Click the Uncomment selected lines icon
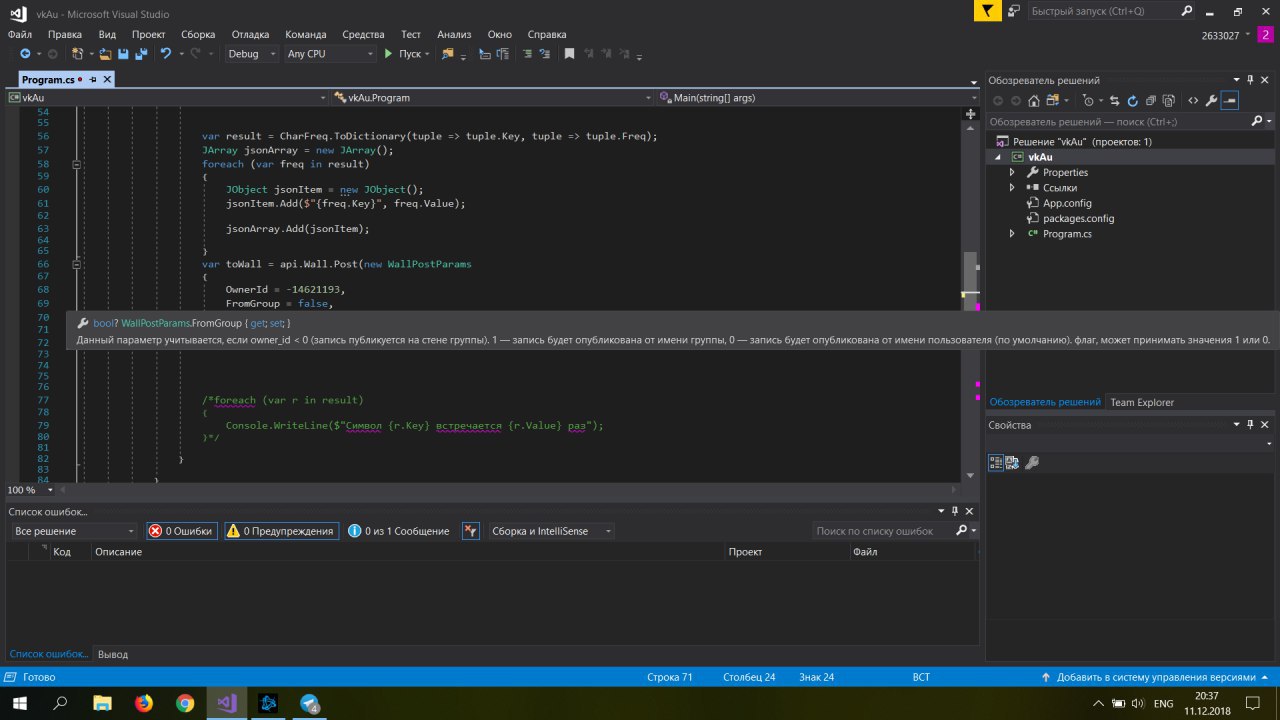This screenshot has height=720, width=1280. pyautogui.click(x=545, y=54)
